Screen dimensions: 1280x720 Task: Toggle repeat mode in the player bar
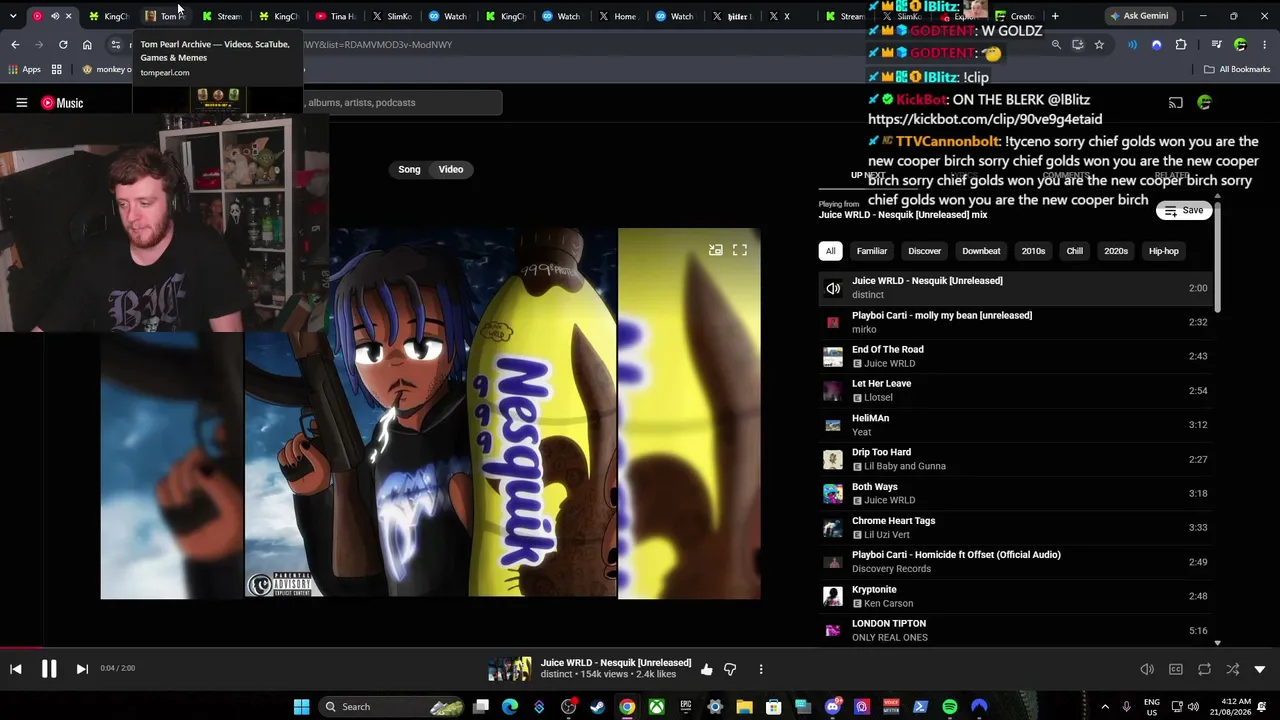pyautogui.click(x=1204, y=669)
